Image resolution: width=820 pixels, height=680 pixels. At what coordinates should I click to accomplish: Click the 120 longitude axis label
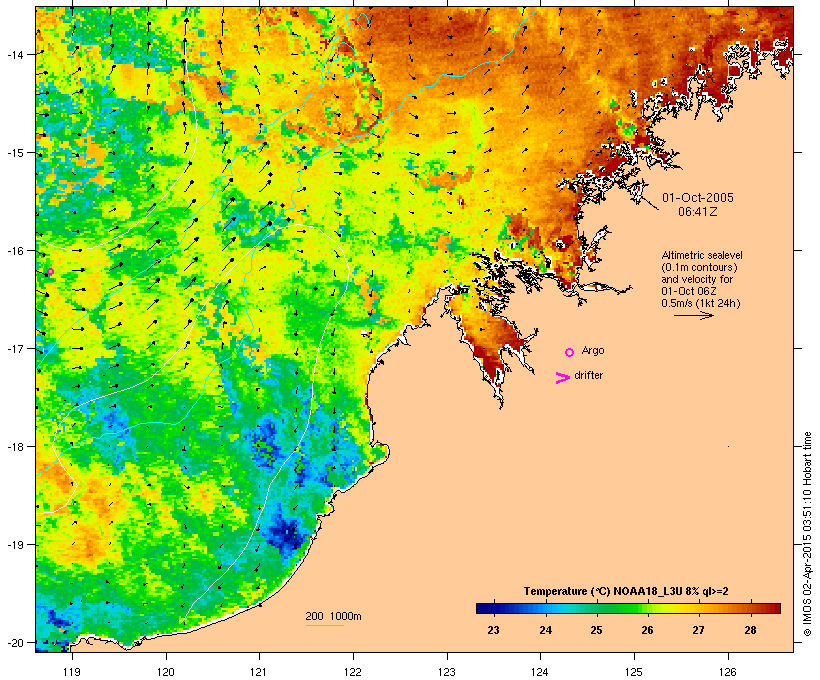click(166, 672)
